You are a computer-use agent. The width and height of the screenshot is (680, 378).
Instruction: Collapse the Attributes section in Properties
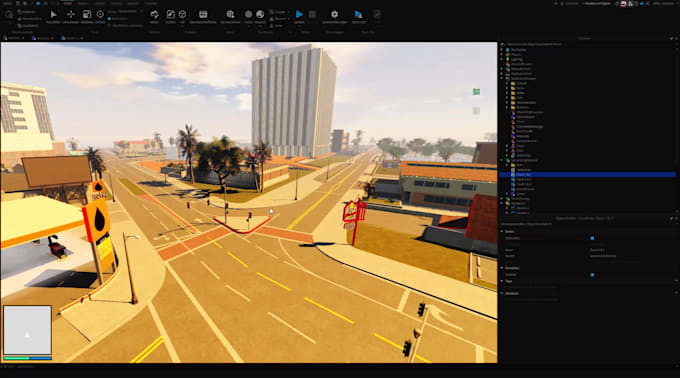502,293
